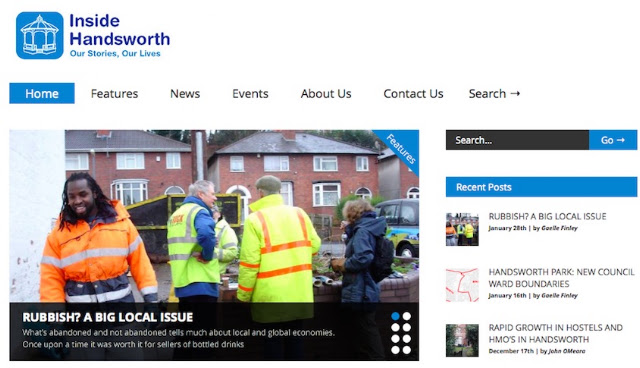Click the Search arrow menu item
Image resolution: width=640 pixels, height=368 pixels.
pyautogui.click(x=494, y=93)
